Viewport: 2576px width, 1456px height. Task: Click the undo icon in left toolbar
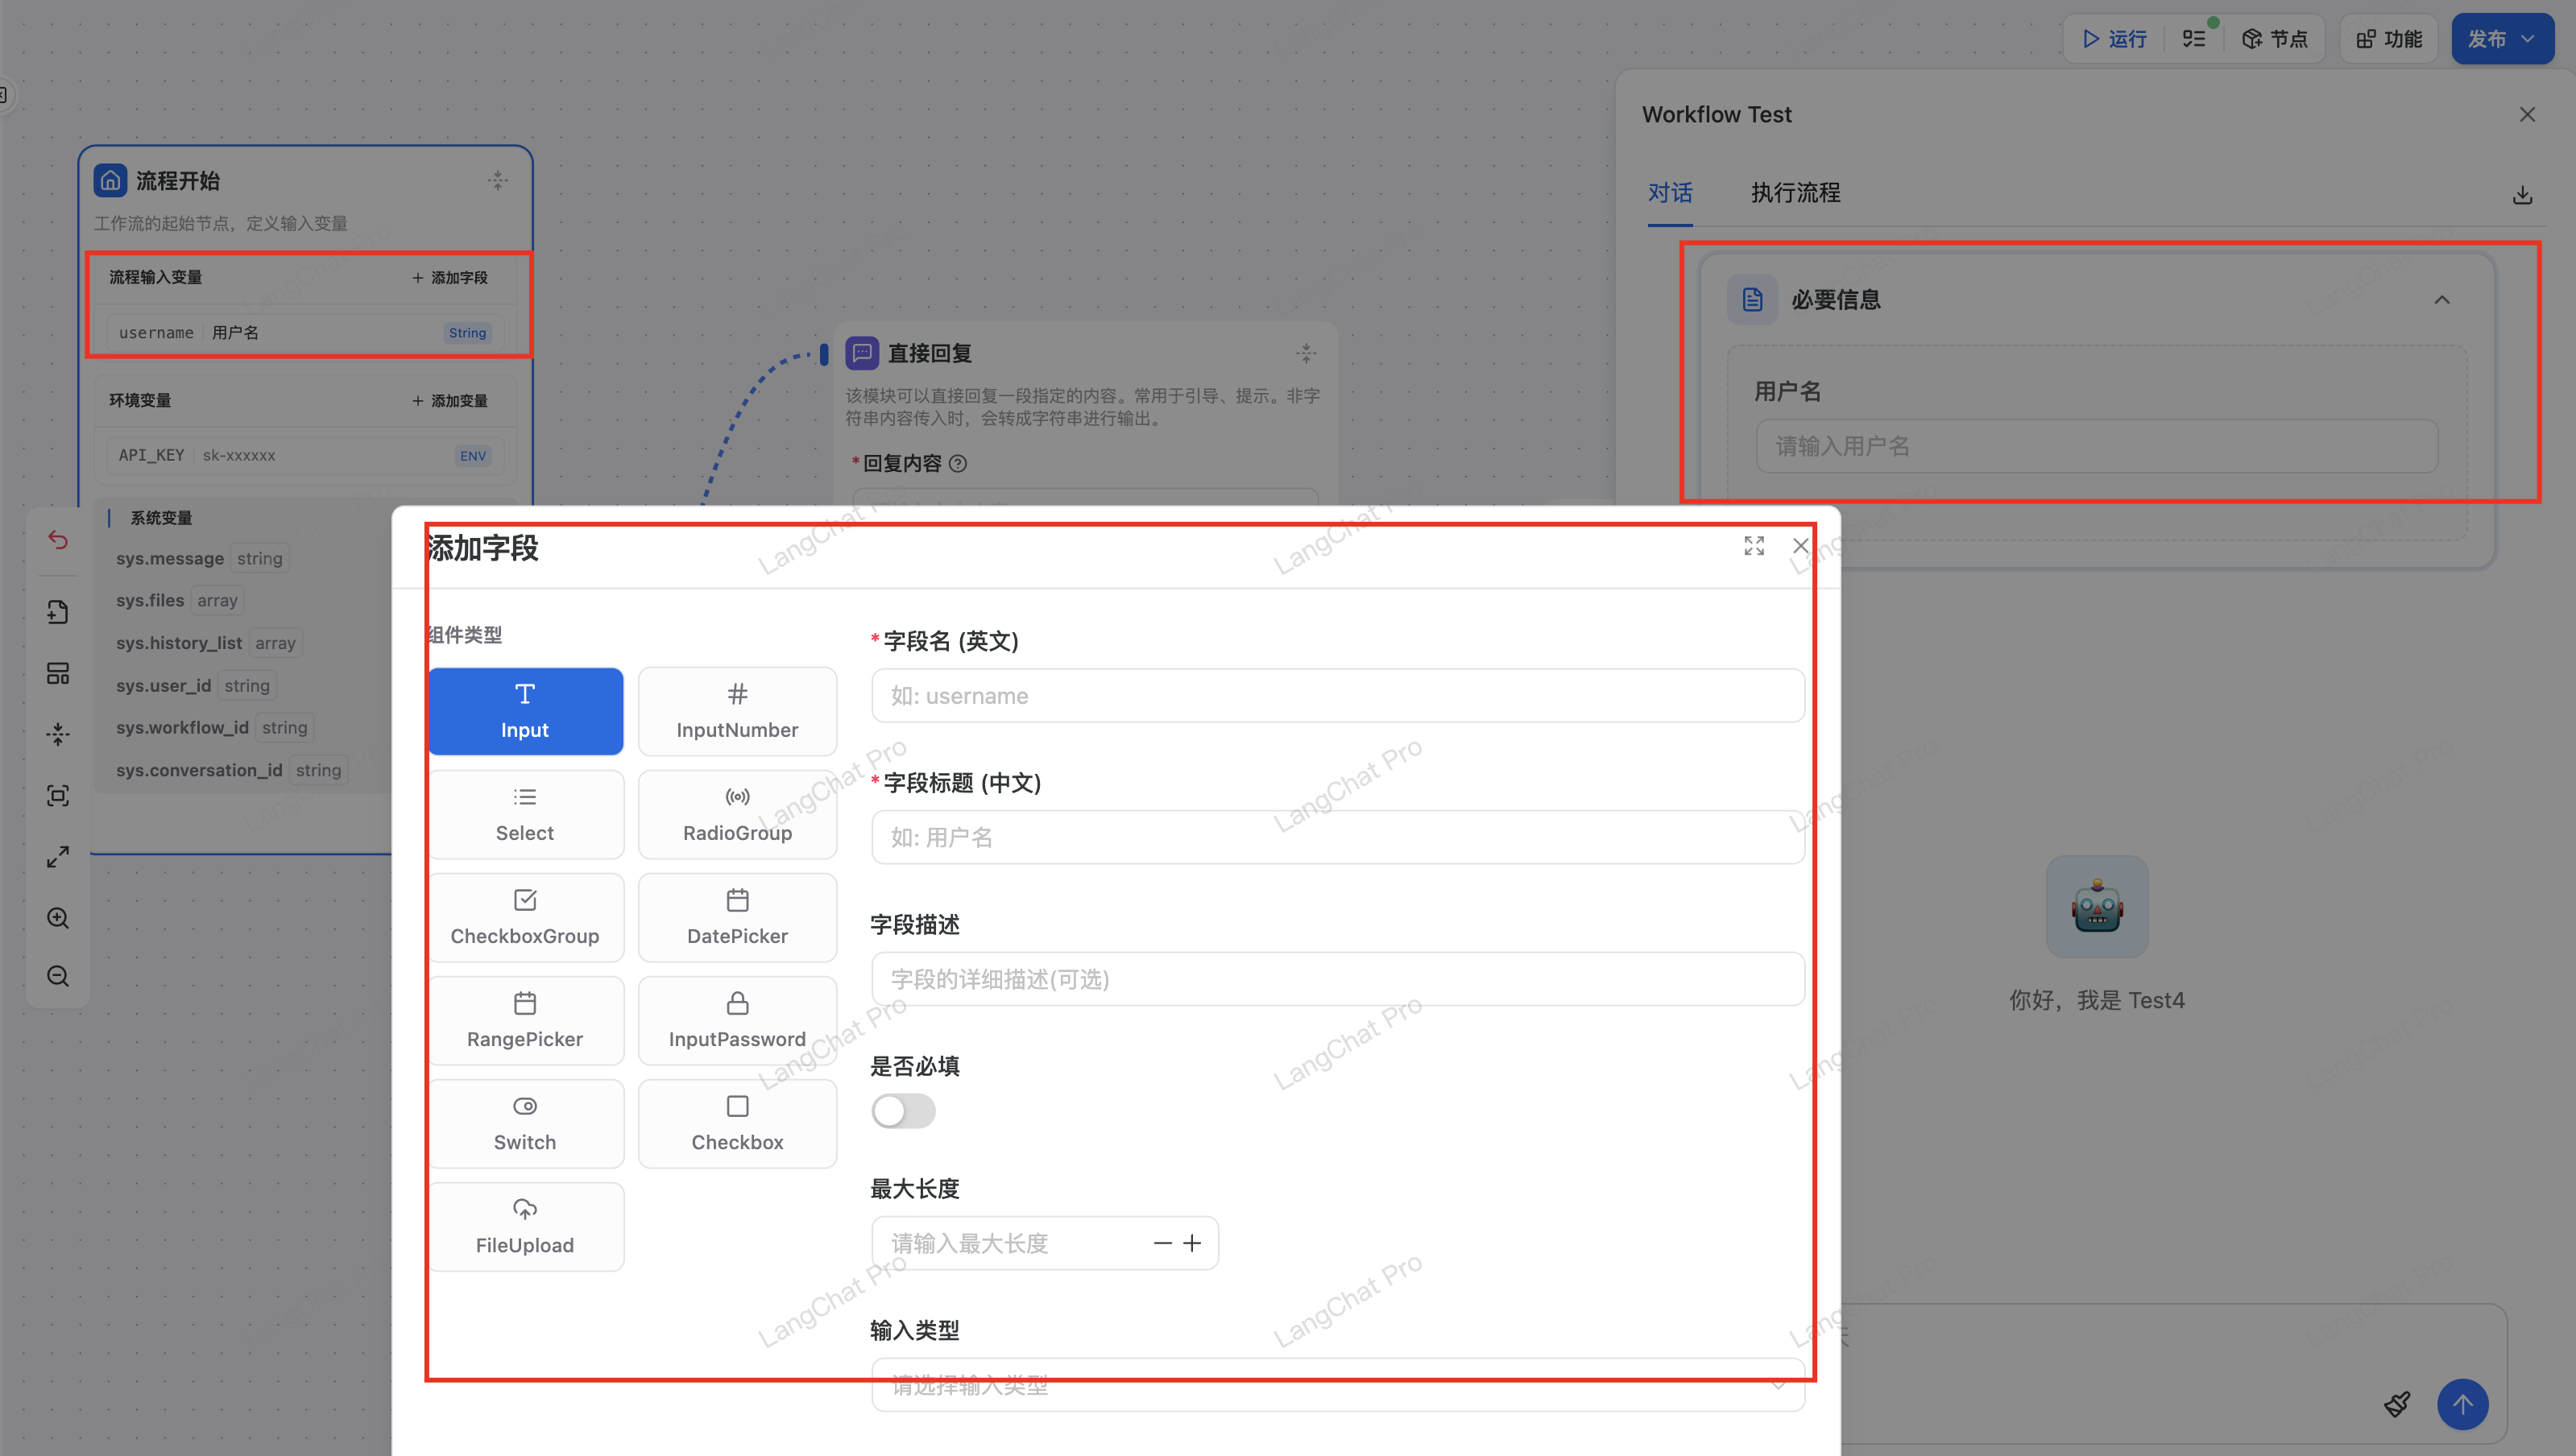coord(58,541)
